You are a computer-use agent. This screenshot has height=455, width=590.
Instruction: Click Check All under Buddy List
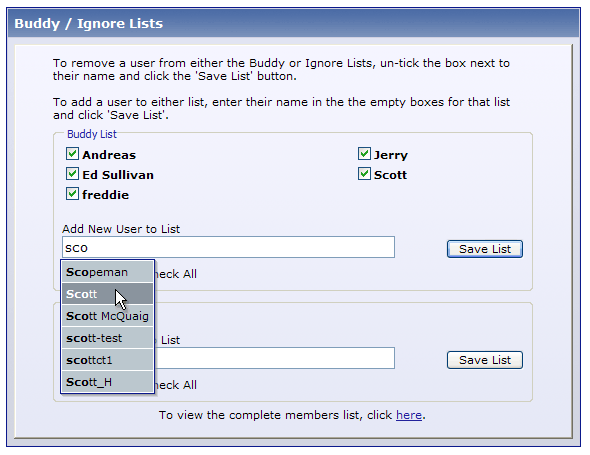(x=176, y=274)
